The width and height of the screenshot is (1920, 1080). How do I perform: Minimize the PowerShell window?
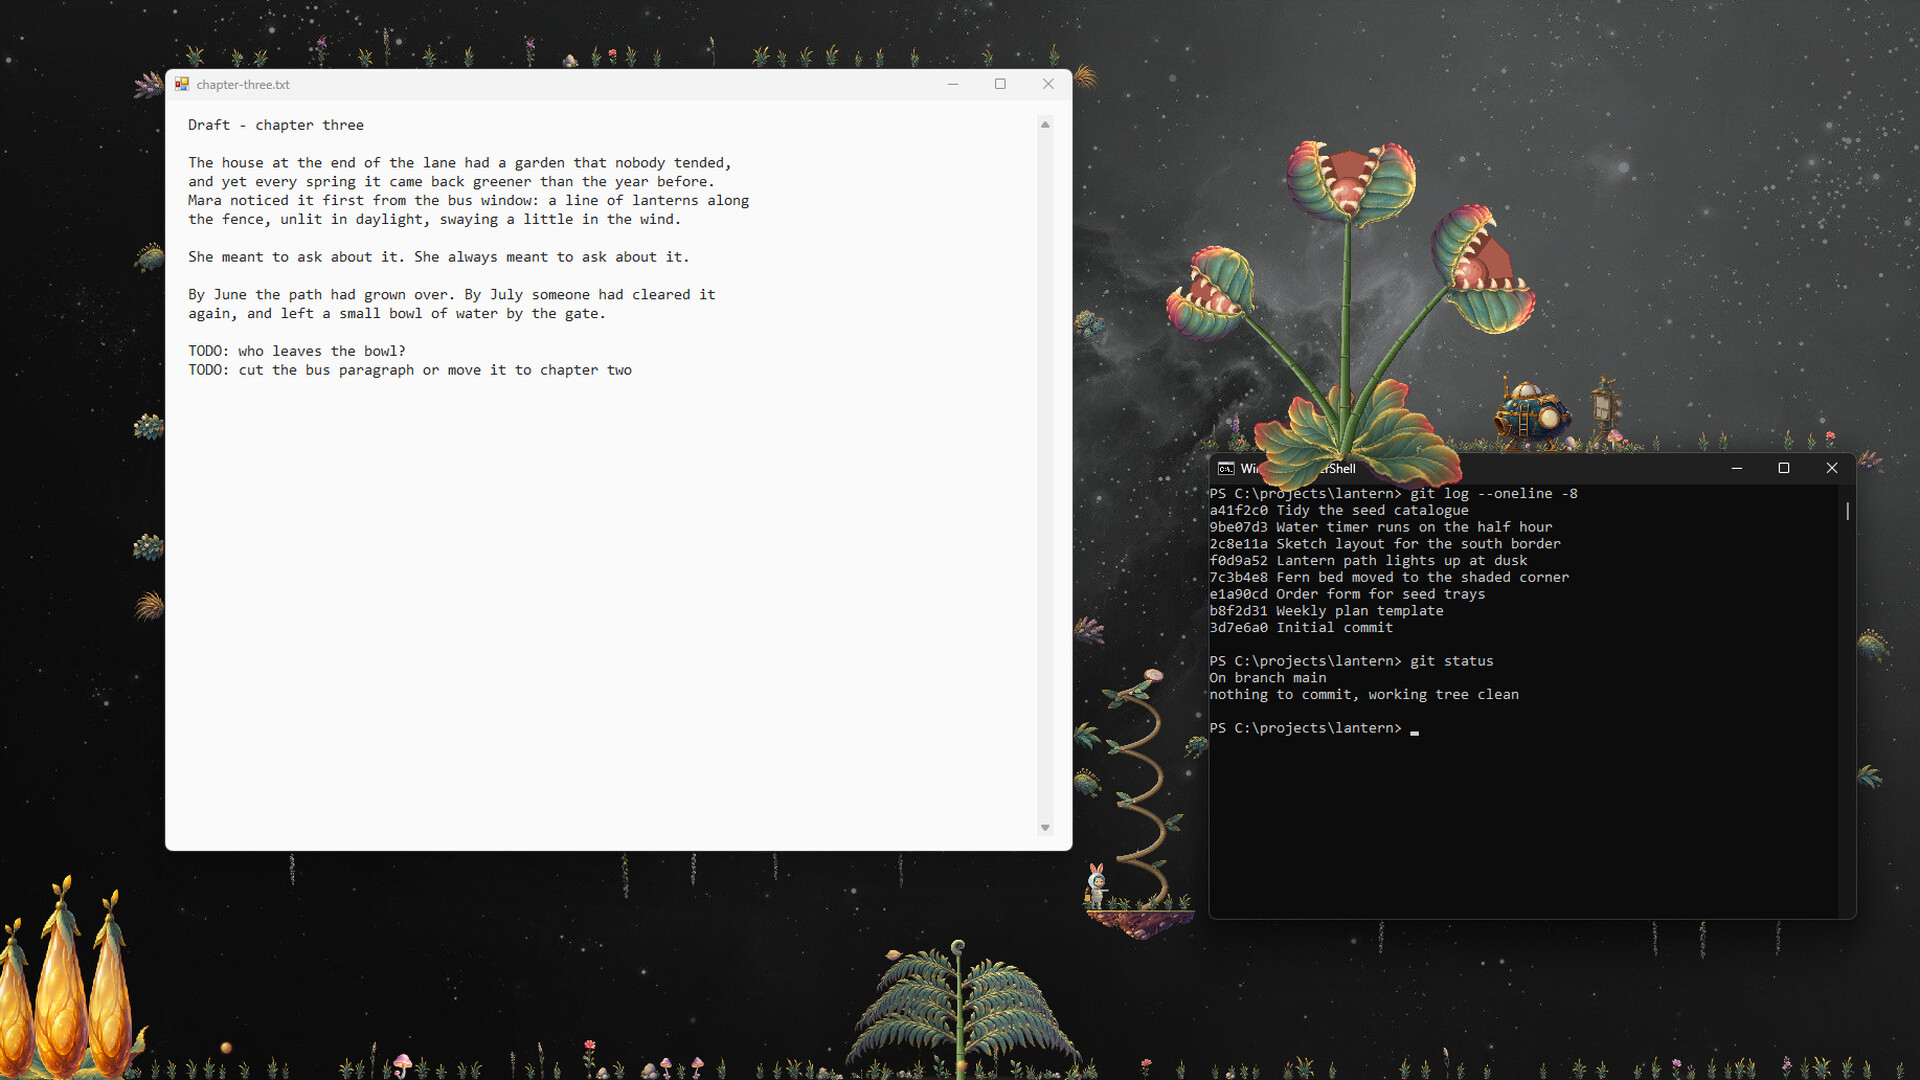[1737, 468]
